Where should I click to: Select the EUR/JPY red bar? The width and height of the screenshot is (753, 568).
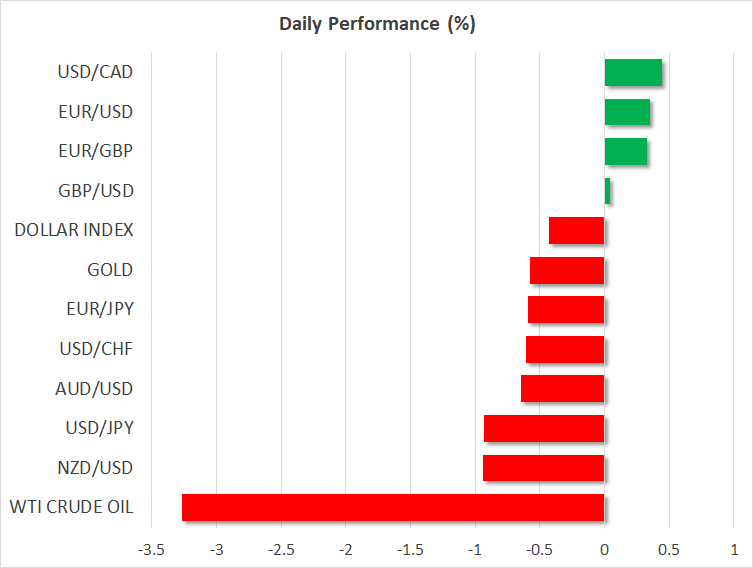pyautogui.click(x=566, y=310)
